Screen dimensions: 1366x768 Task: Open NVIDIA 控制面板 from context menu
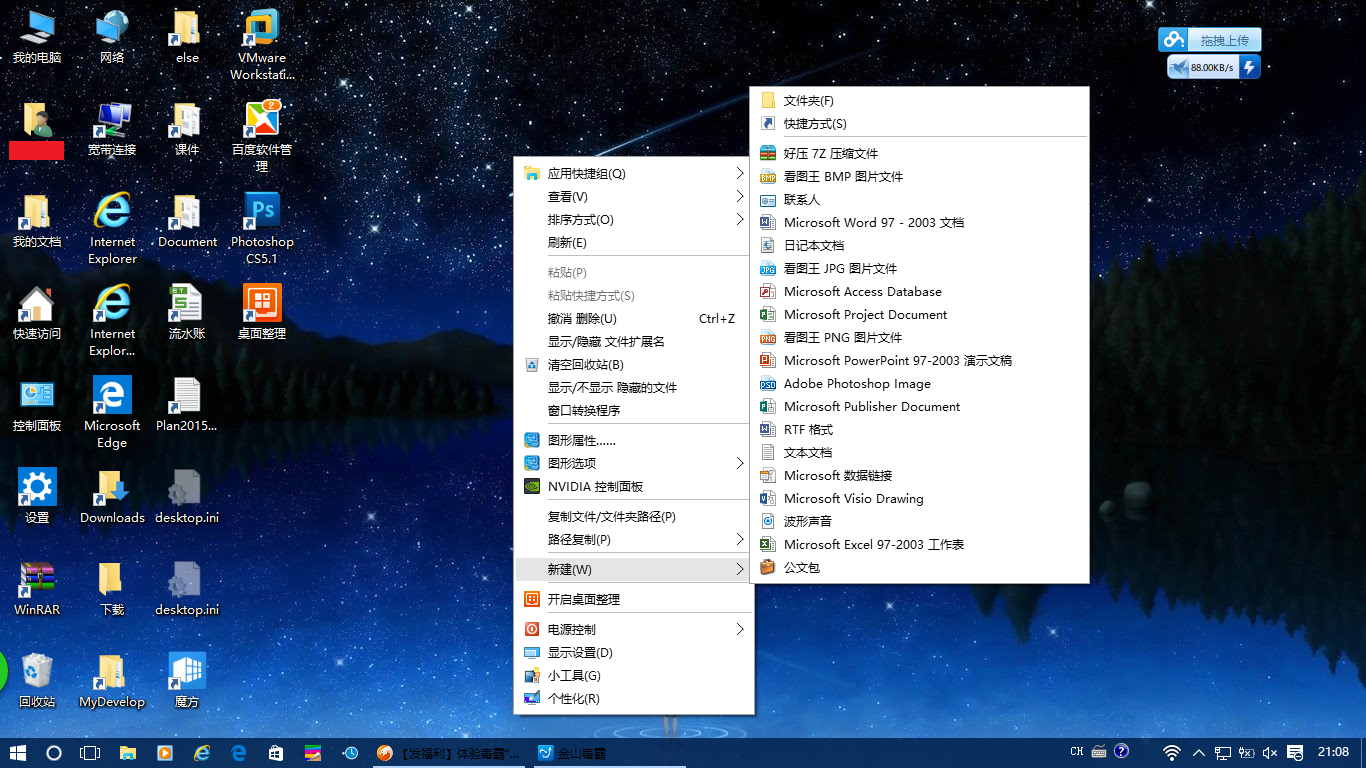click(634, 486)
